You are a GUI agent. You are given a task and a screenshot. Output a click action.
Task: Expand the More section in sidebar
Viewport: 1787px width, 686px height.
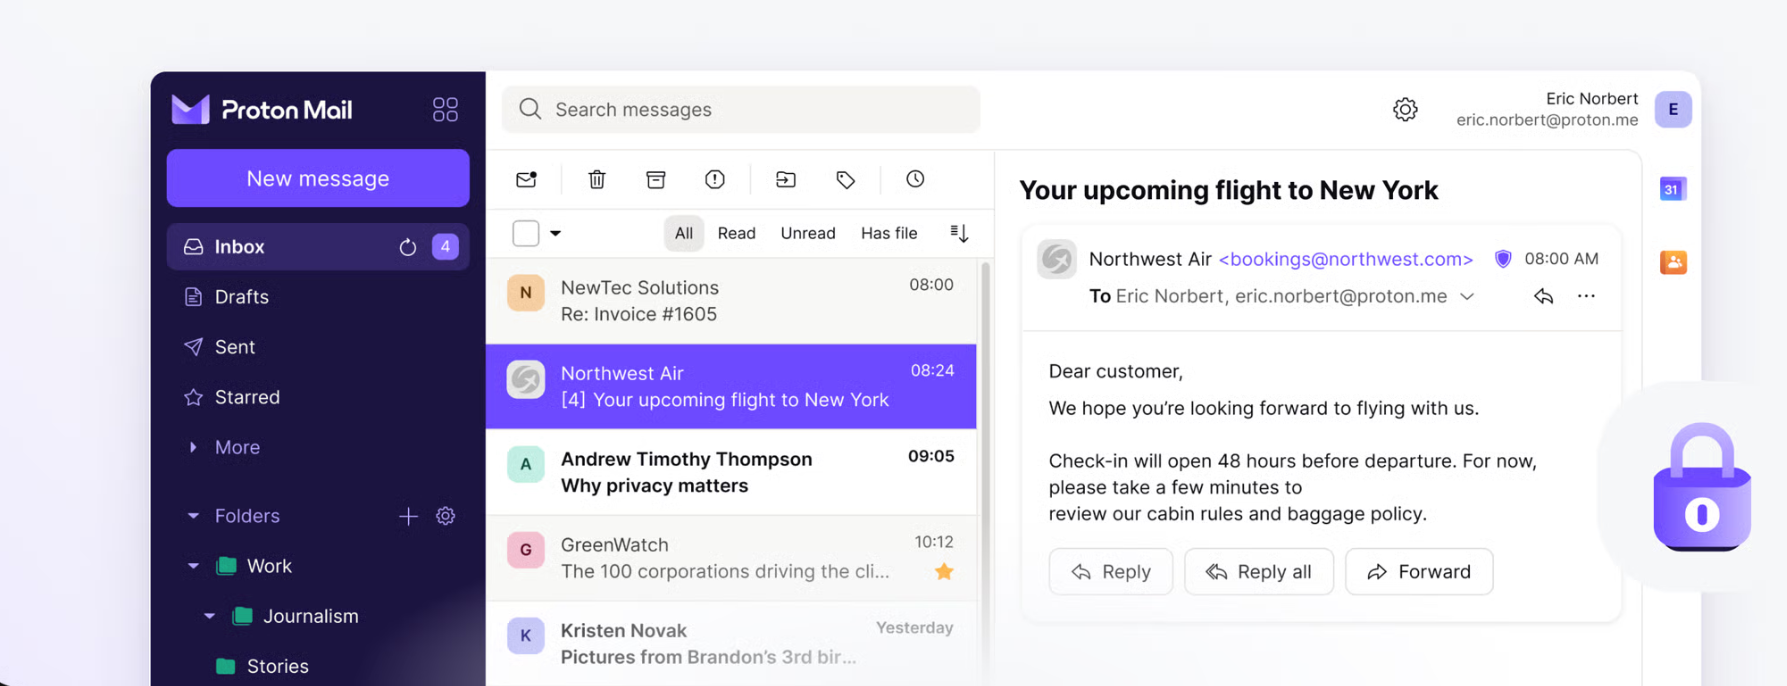click(x=237, y=447)
